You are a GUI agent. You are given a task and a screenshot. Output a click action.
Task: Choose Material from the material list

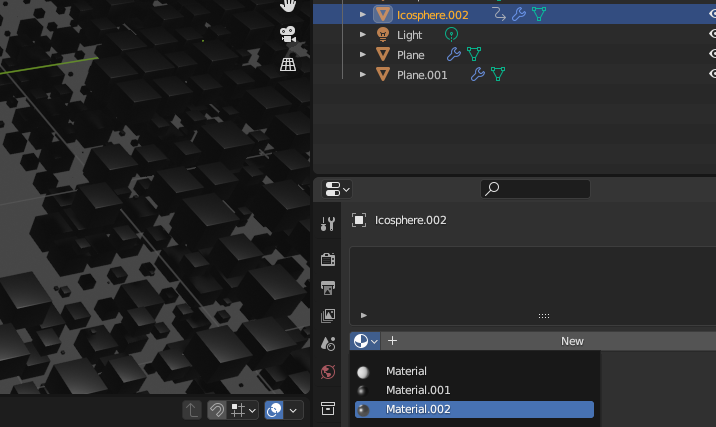[474, 371]
